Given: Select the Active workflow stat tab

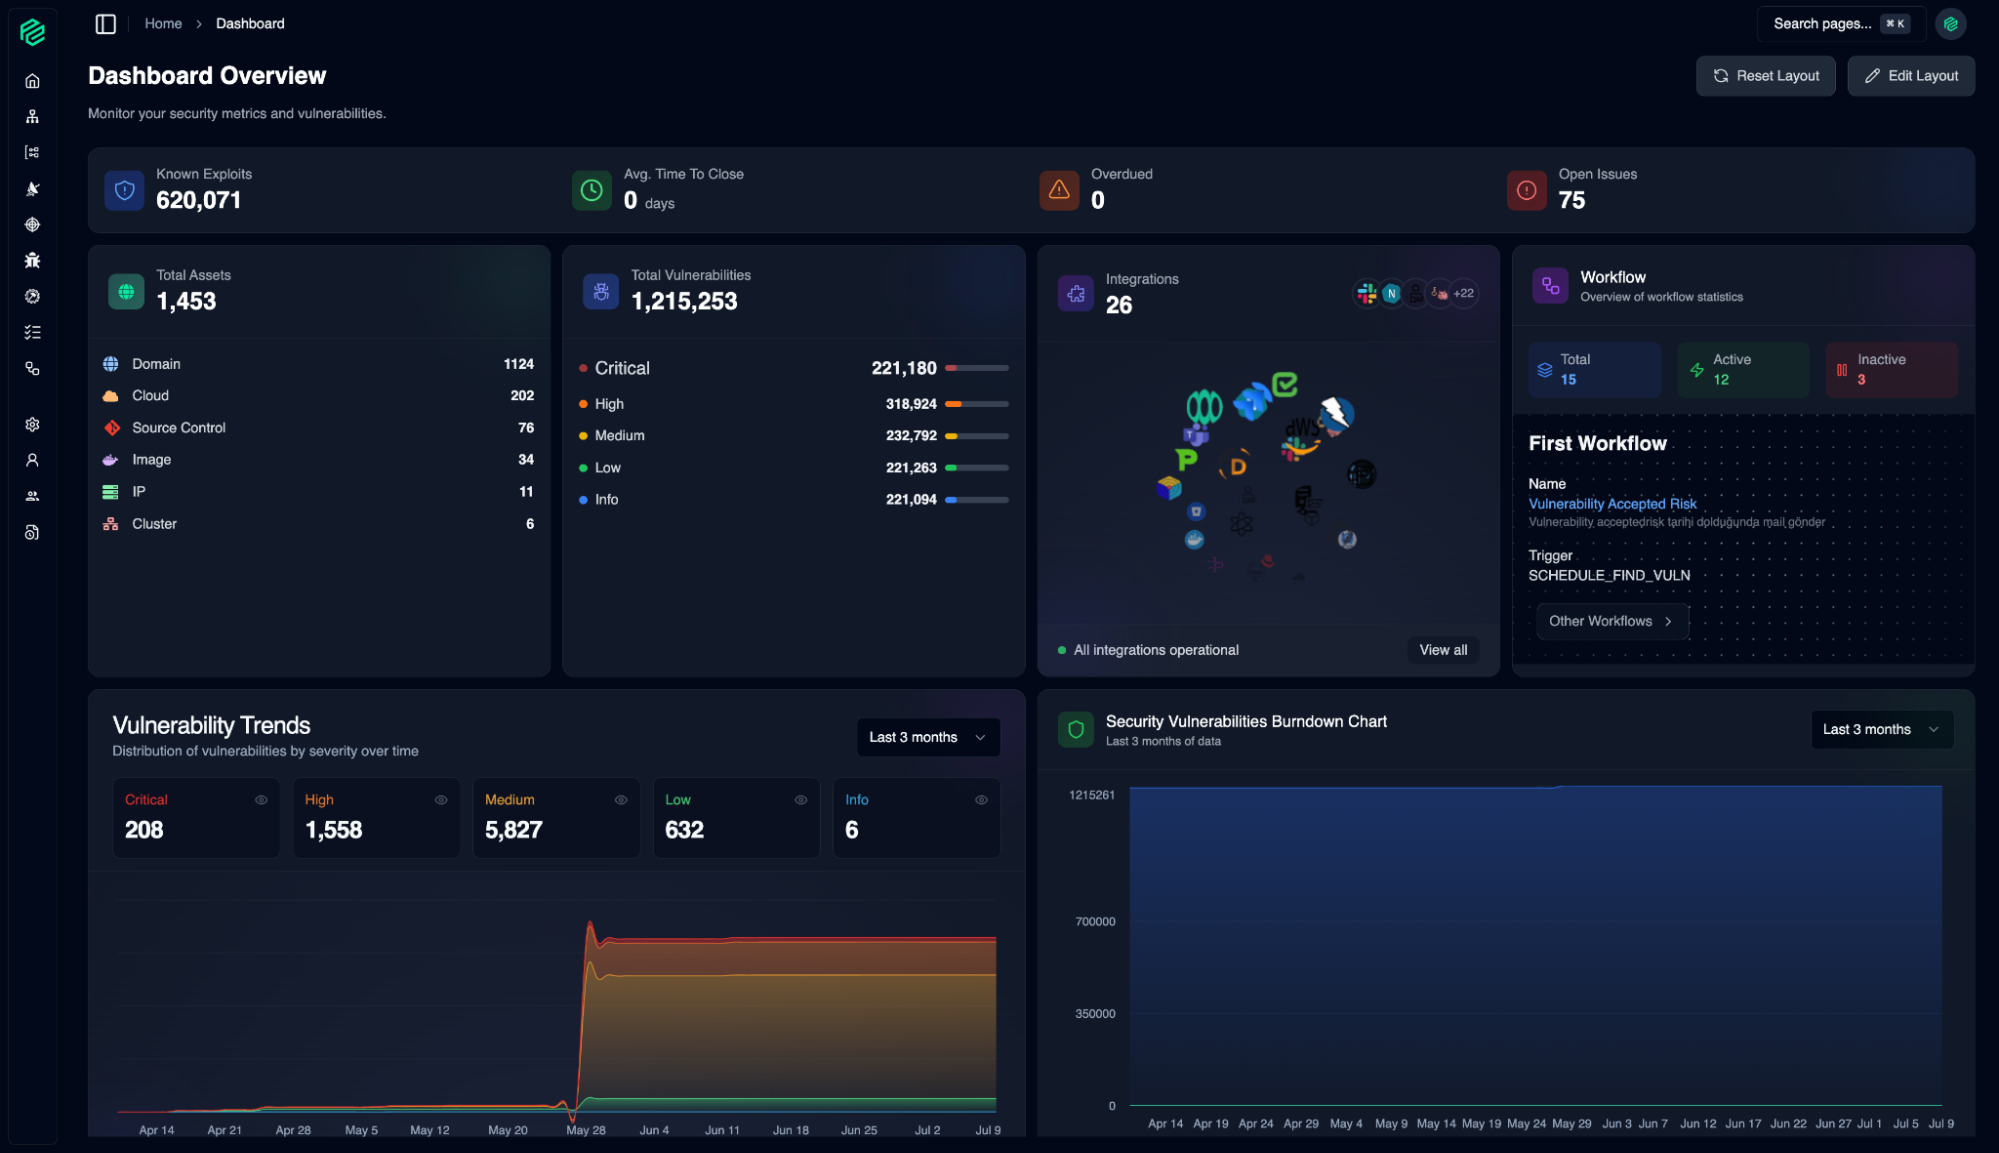Looking at the screenshot, I should 1742,370.
